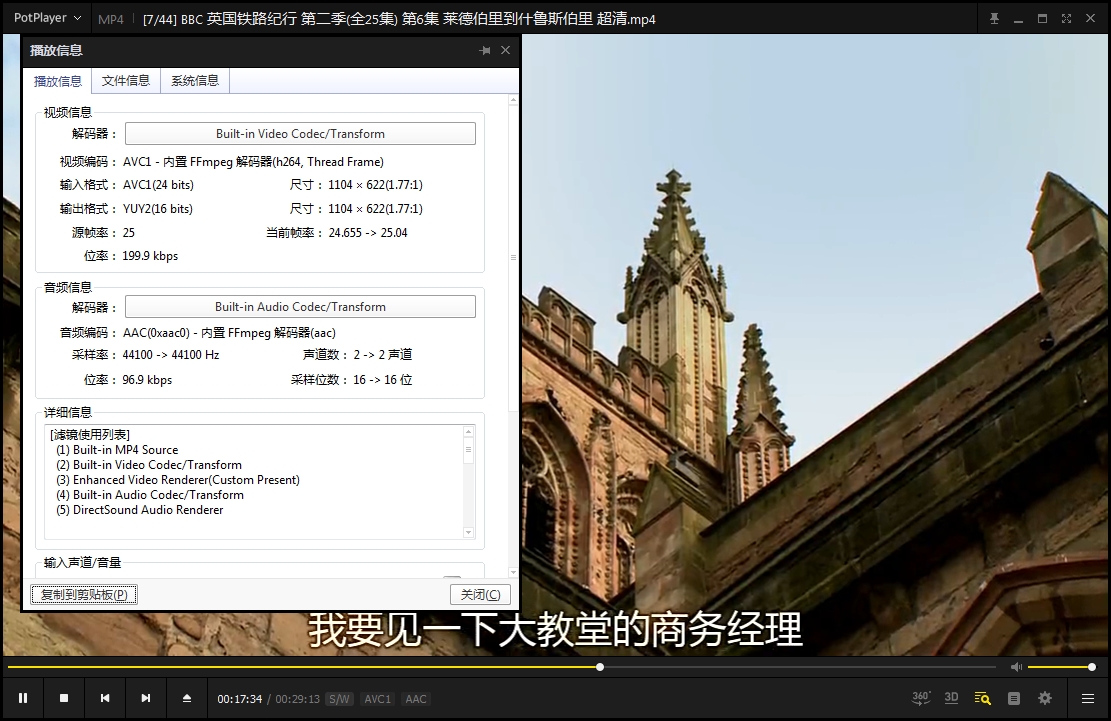Screen dimensions: 1111x721
Task: Minimize the PotPlayer window
Action: (x=1018, y=19)
